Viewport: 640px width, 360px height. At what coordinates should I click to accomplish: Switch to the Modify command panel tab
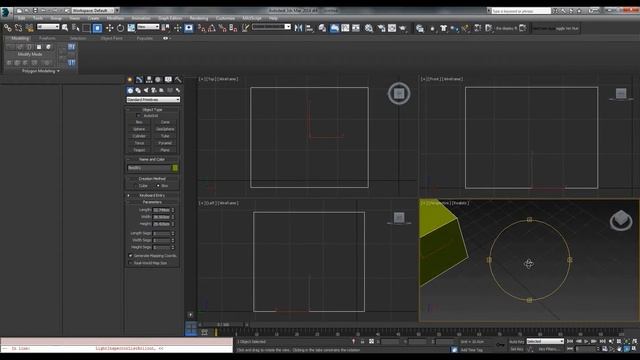(139, 80)
